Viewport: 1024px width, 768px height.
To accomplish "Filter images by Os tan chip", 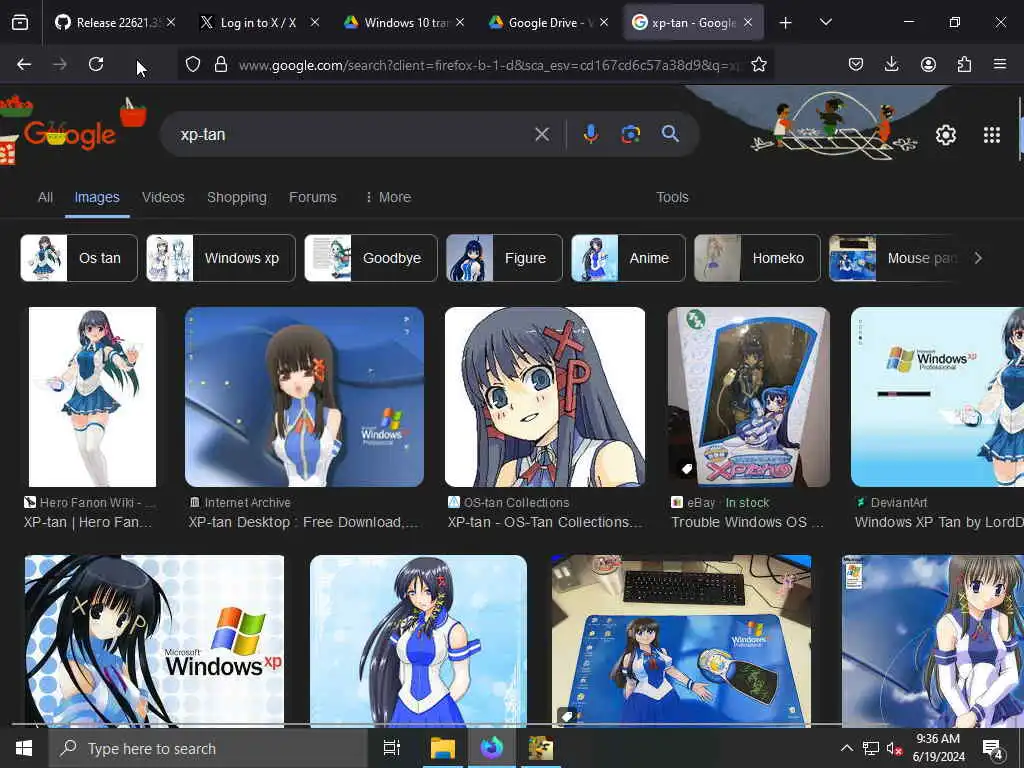I will [x=79, y=258].
